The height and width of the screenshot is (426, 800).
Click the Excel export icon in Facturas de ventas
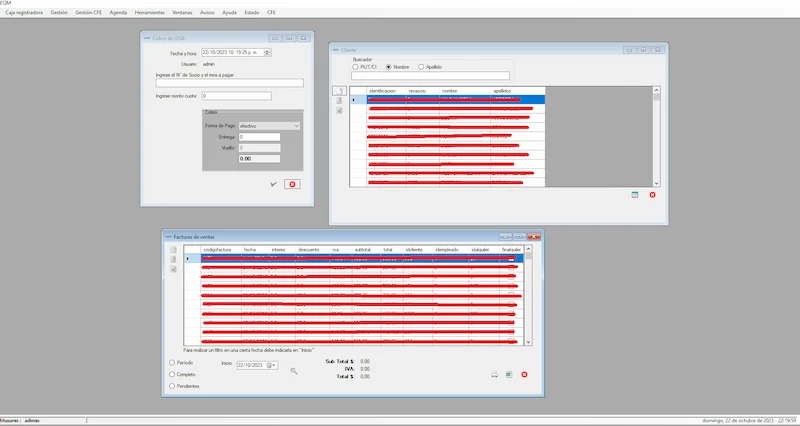[509, 375]
